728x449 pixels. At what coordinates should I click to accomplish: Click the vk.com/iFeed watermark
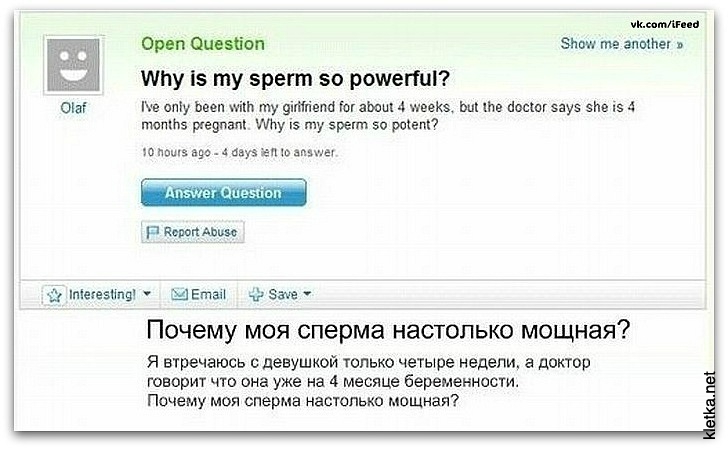(x=672, y=23)
